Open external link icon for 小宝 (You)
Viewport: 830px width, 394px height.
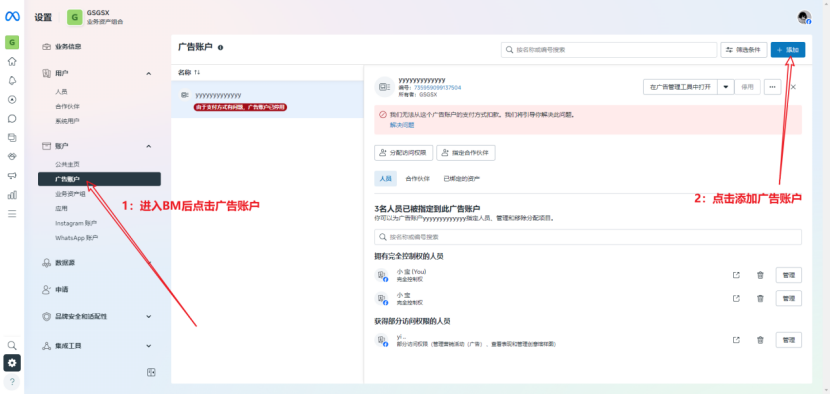[736, 275]
